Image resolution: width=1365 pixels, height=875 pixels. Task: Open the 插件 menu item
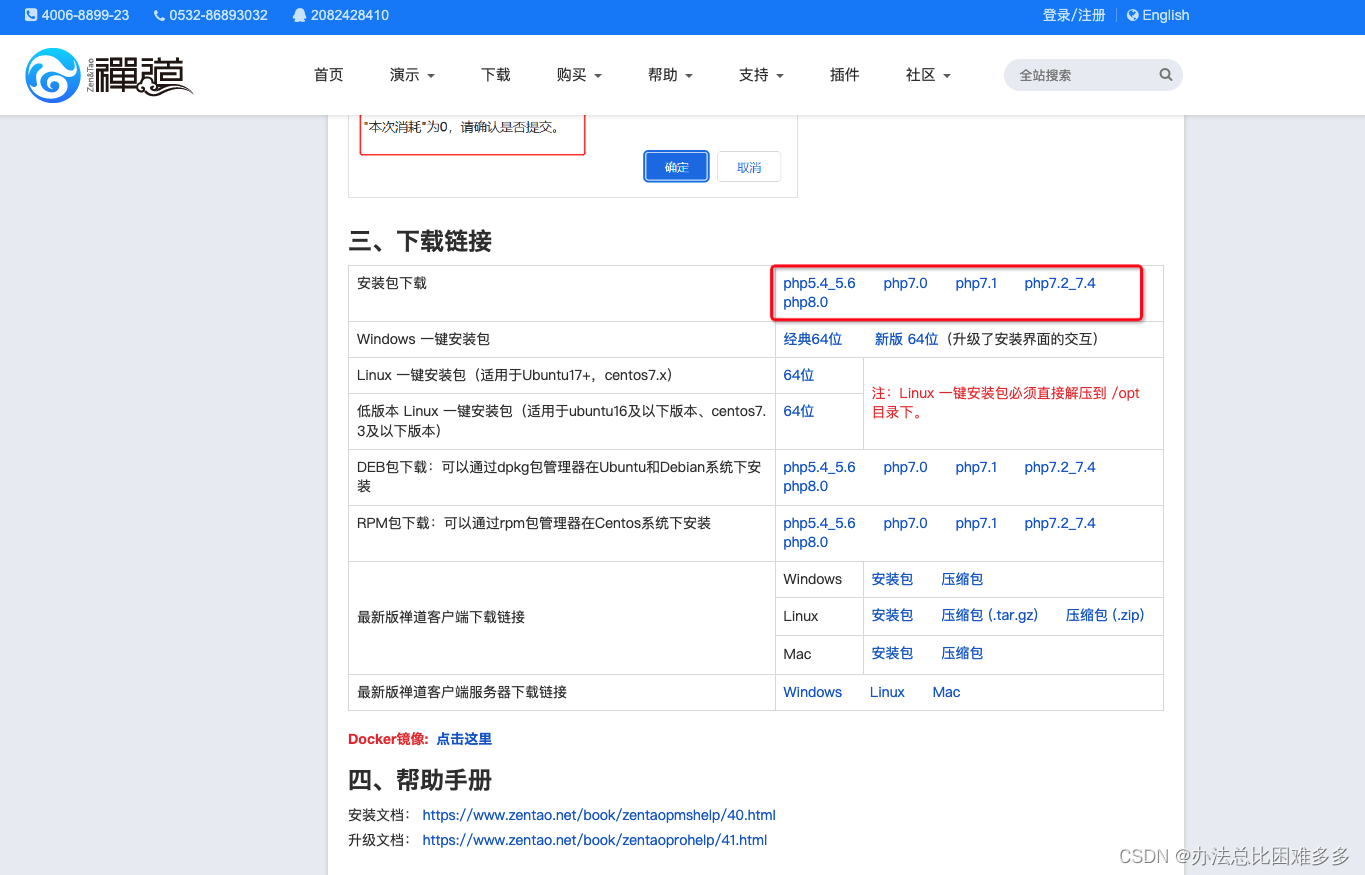(844, 75)
